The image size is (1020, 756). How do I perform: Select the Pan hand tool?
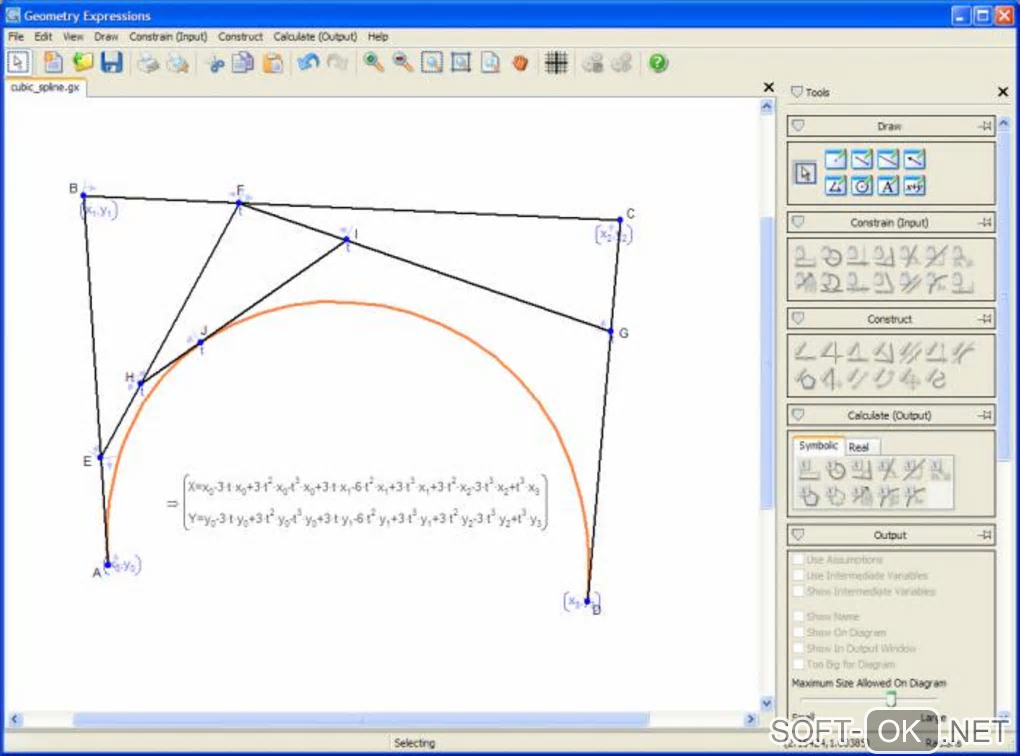520,62
